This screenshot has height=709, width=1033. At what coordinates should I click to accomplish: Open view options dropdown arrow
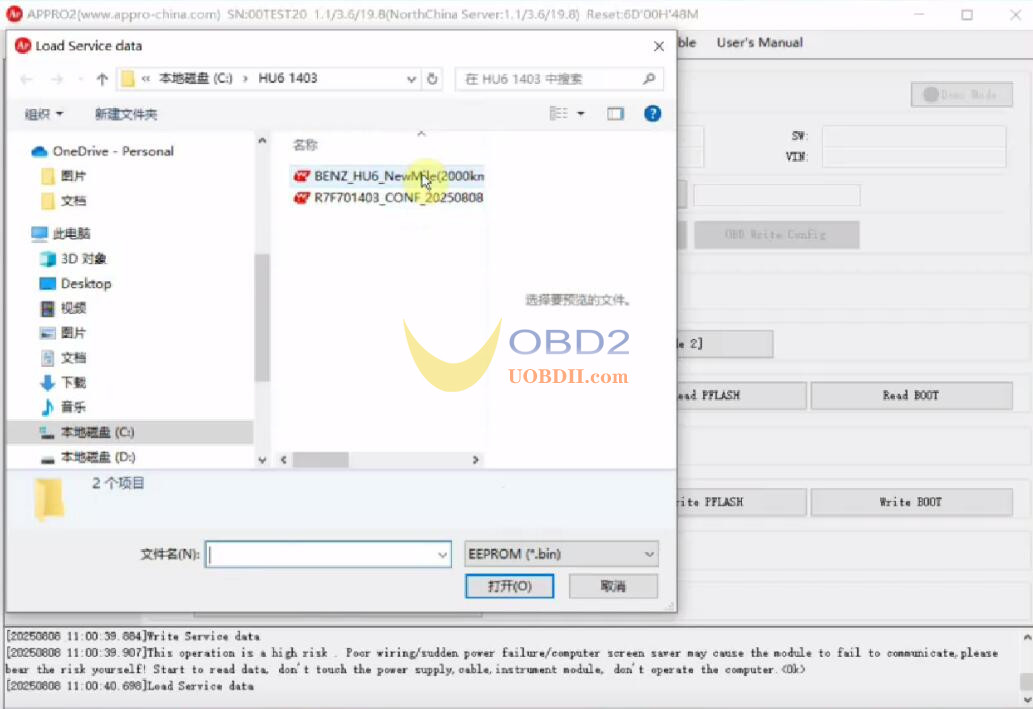pyautogui.click(x=581, y=113)
